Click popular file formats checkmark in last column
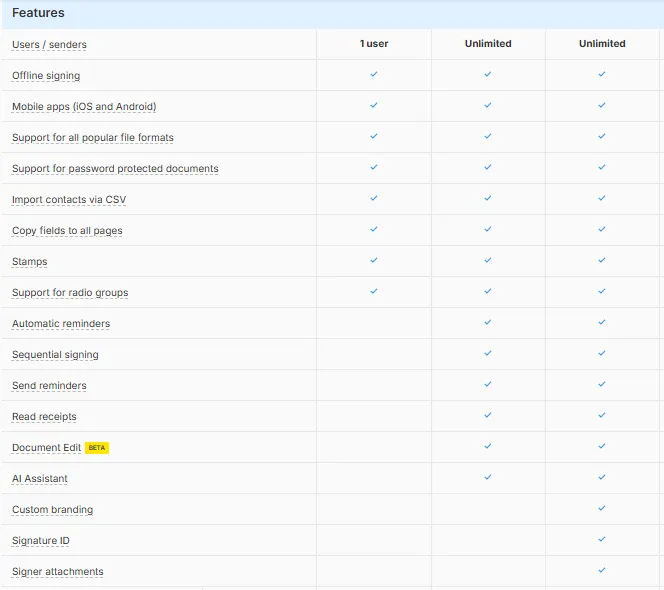 tap(602, 136)
